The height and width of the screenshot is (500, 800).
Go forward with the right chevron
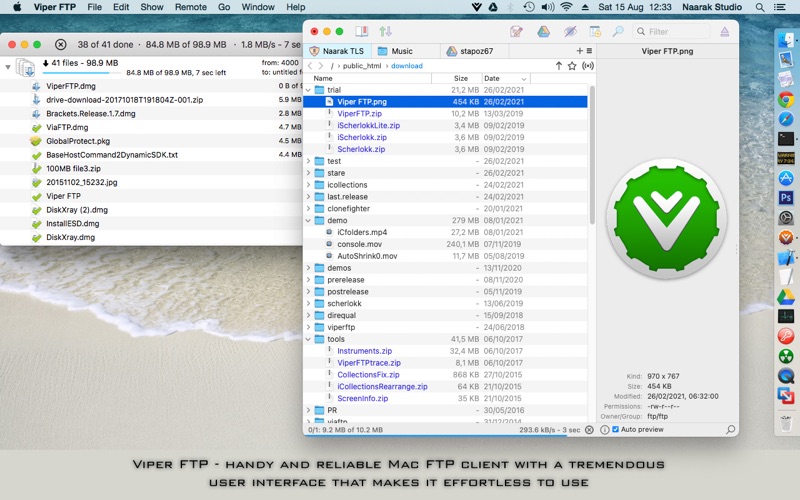[321, 66]
